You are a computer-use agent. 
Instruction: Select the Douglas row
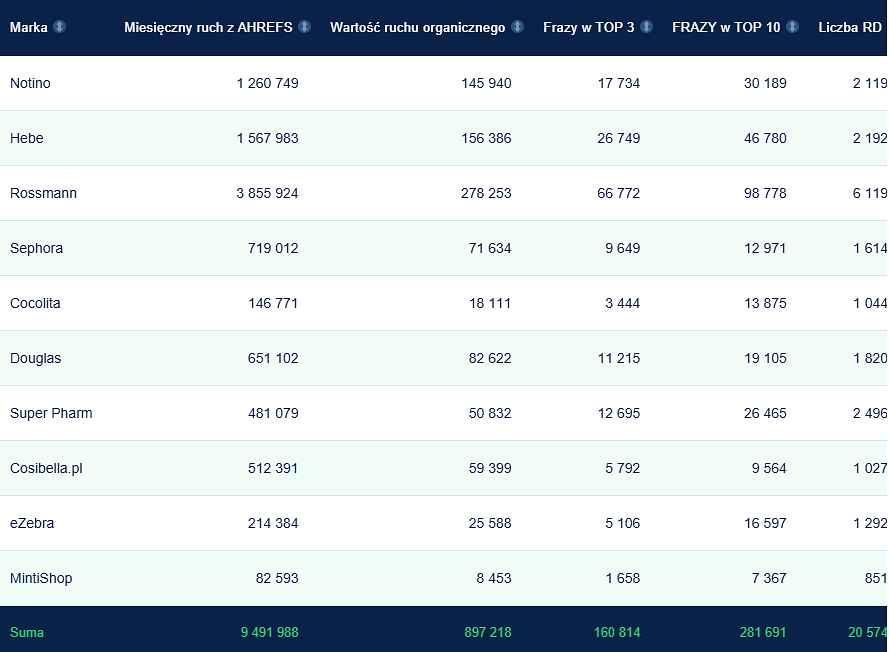click(443, 358)
